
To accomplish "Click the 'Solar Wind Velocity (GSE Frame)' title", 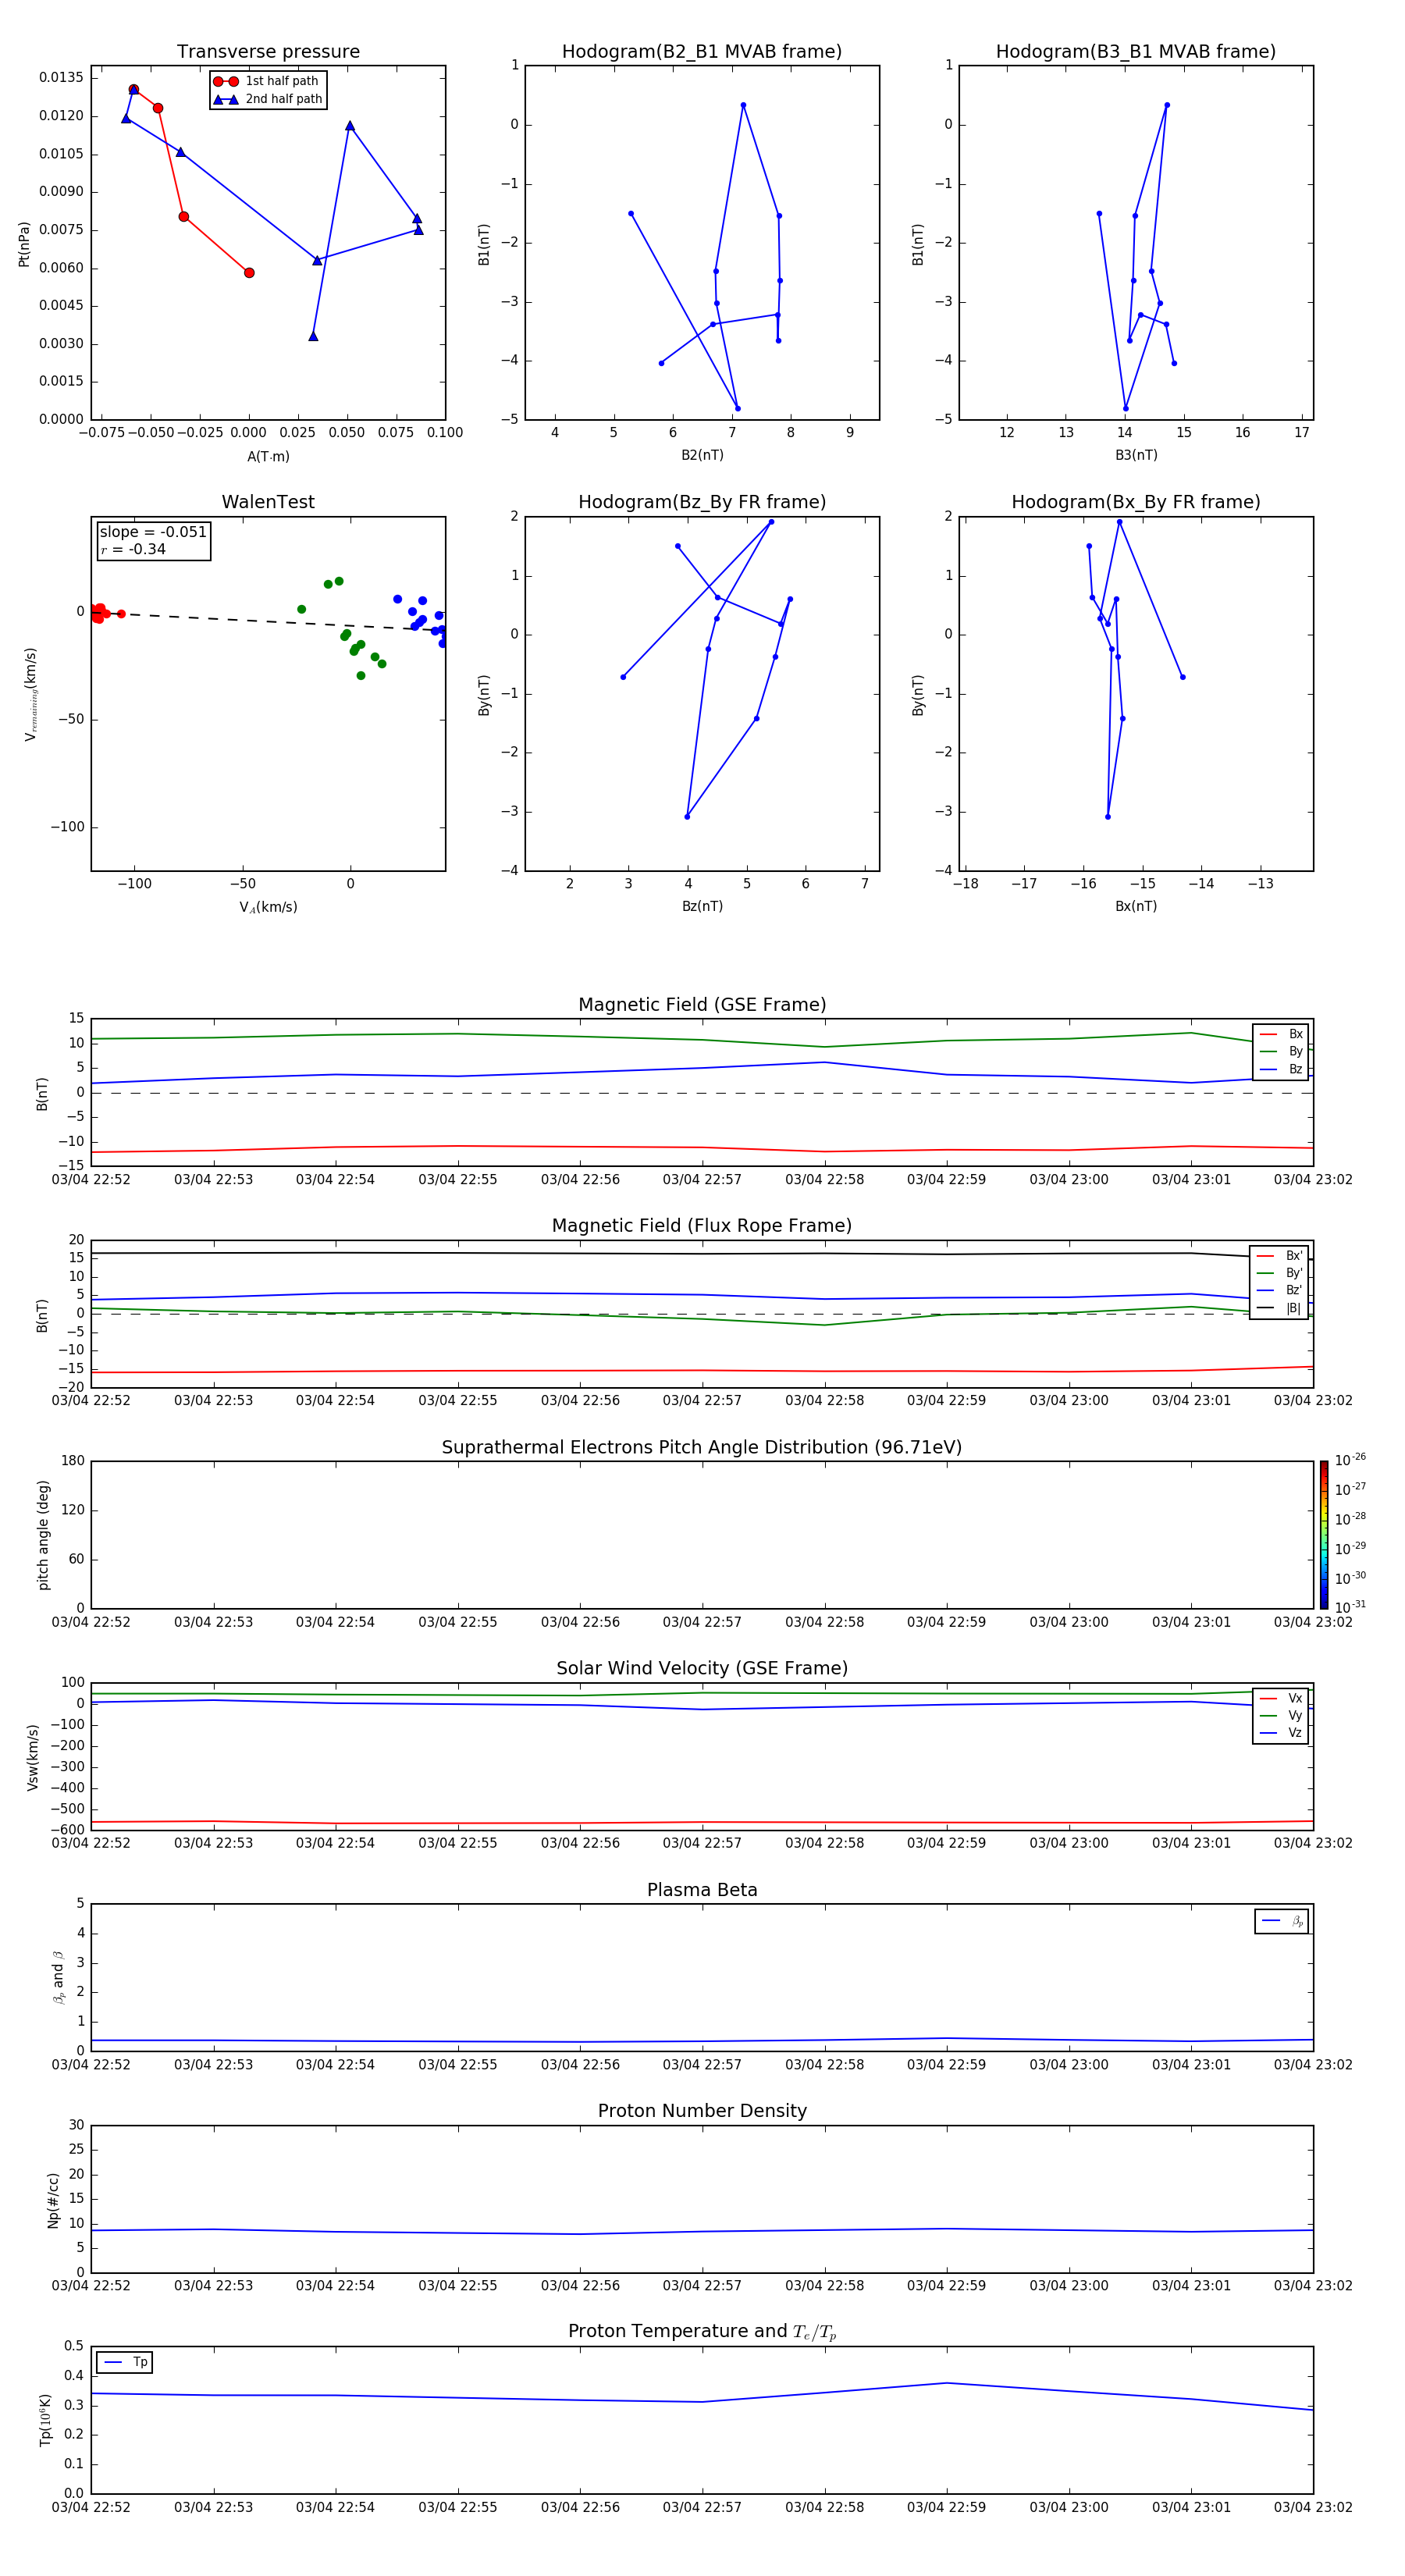I will click(x=702, y=1668).
